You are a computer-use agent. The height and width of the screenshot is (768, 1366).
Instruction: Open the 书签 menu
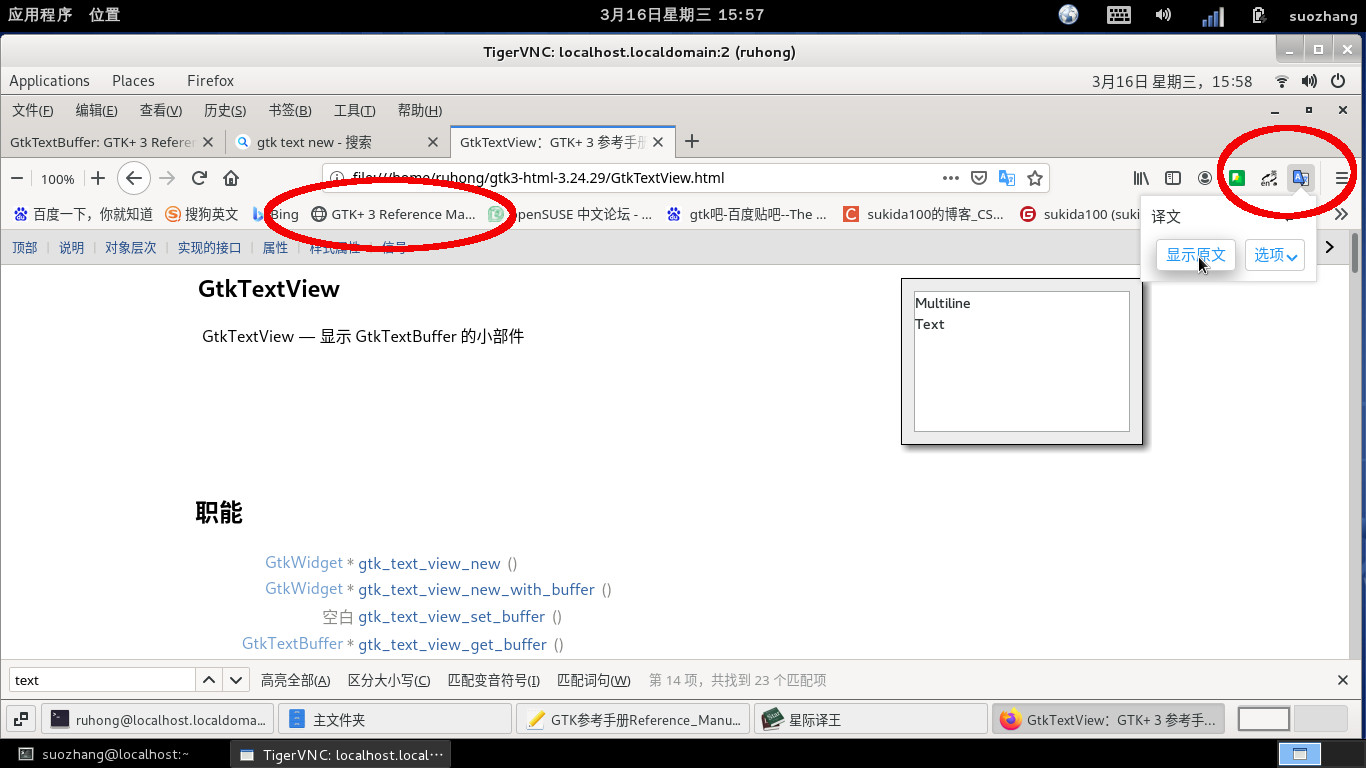289,110
